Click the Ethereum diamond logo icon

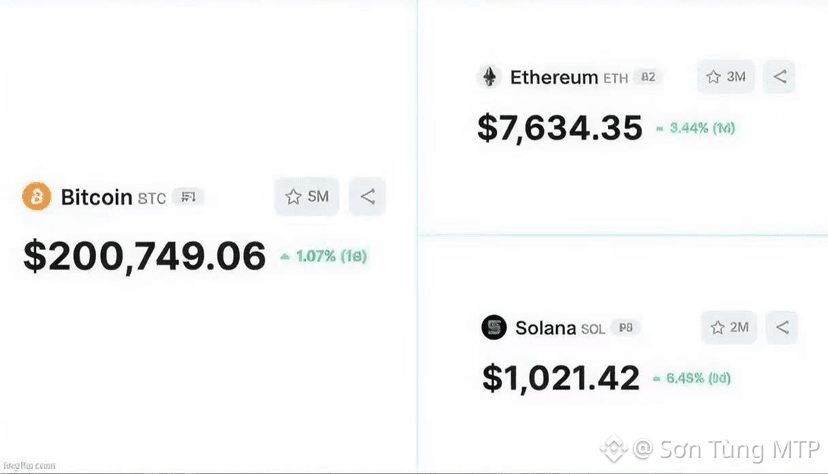click(x=490, y=77)
